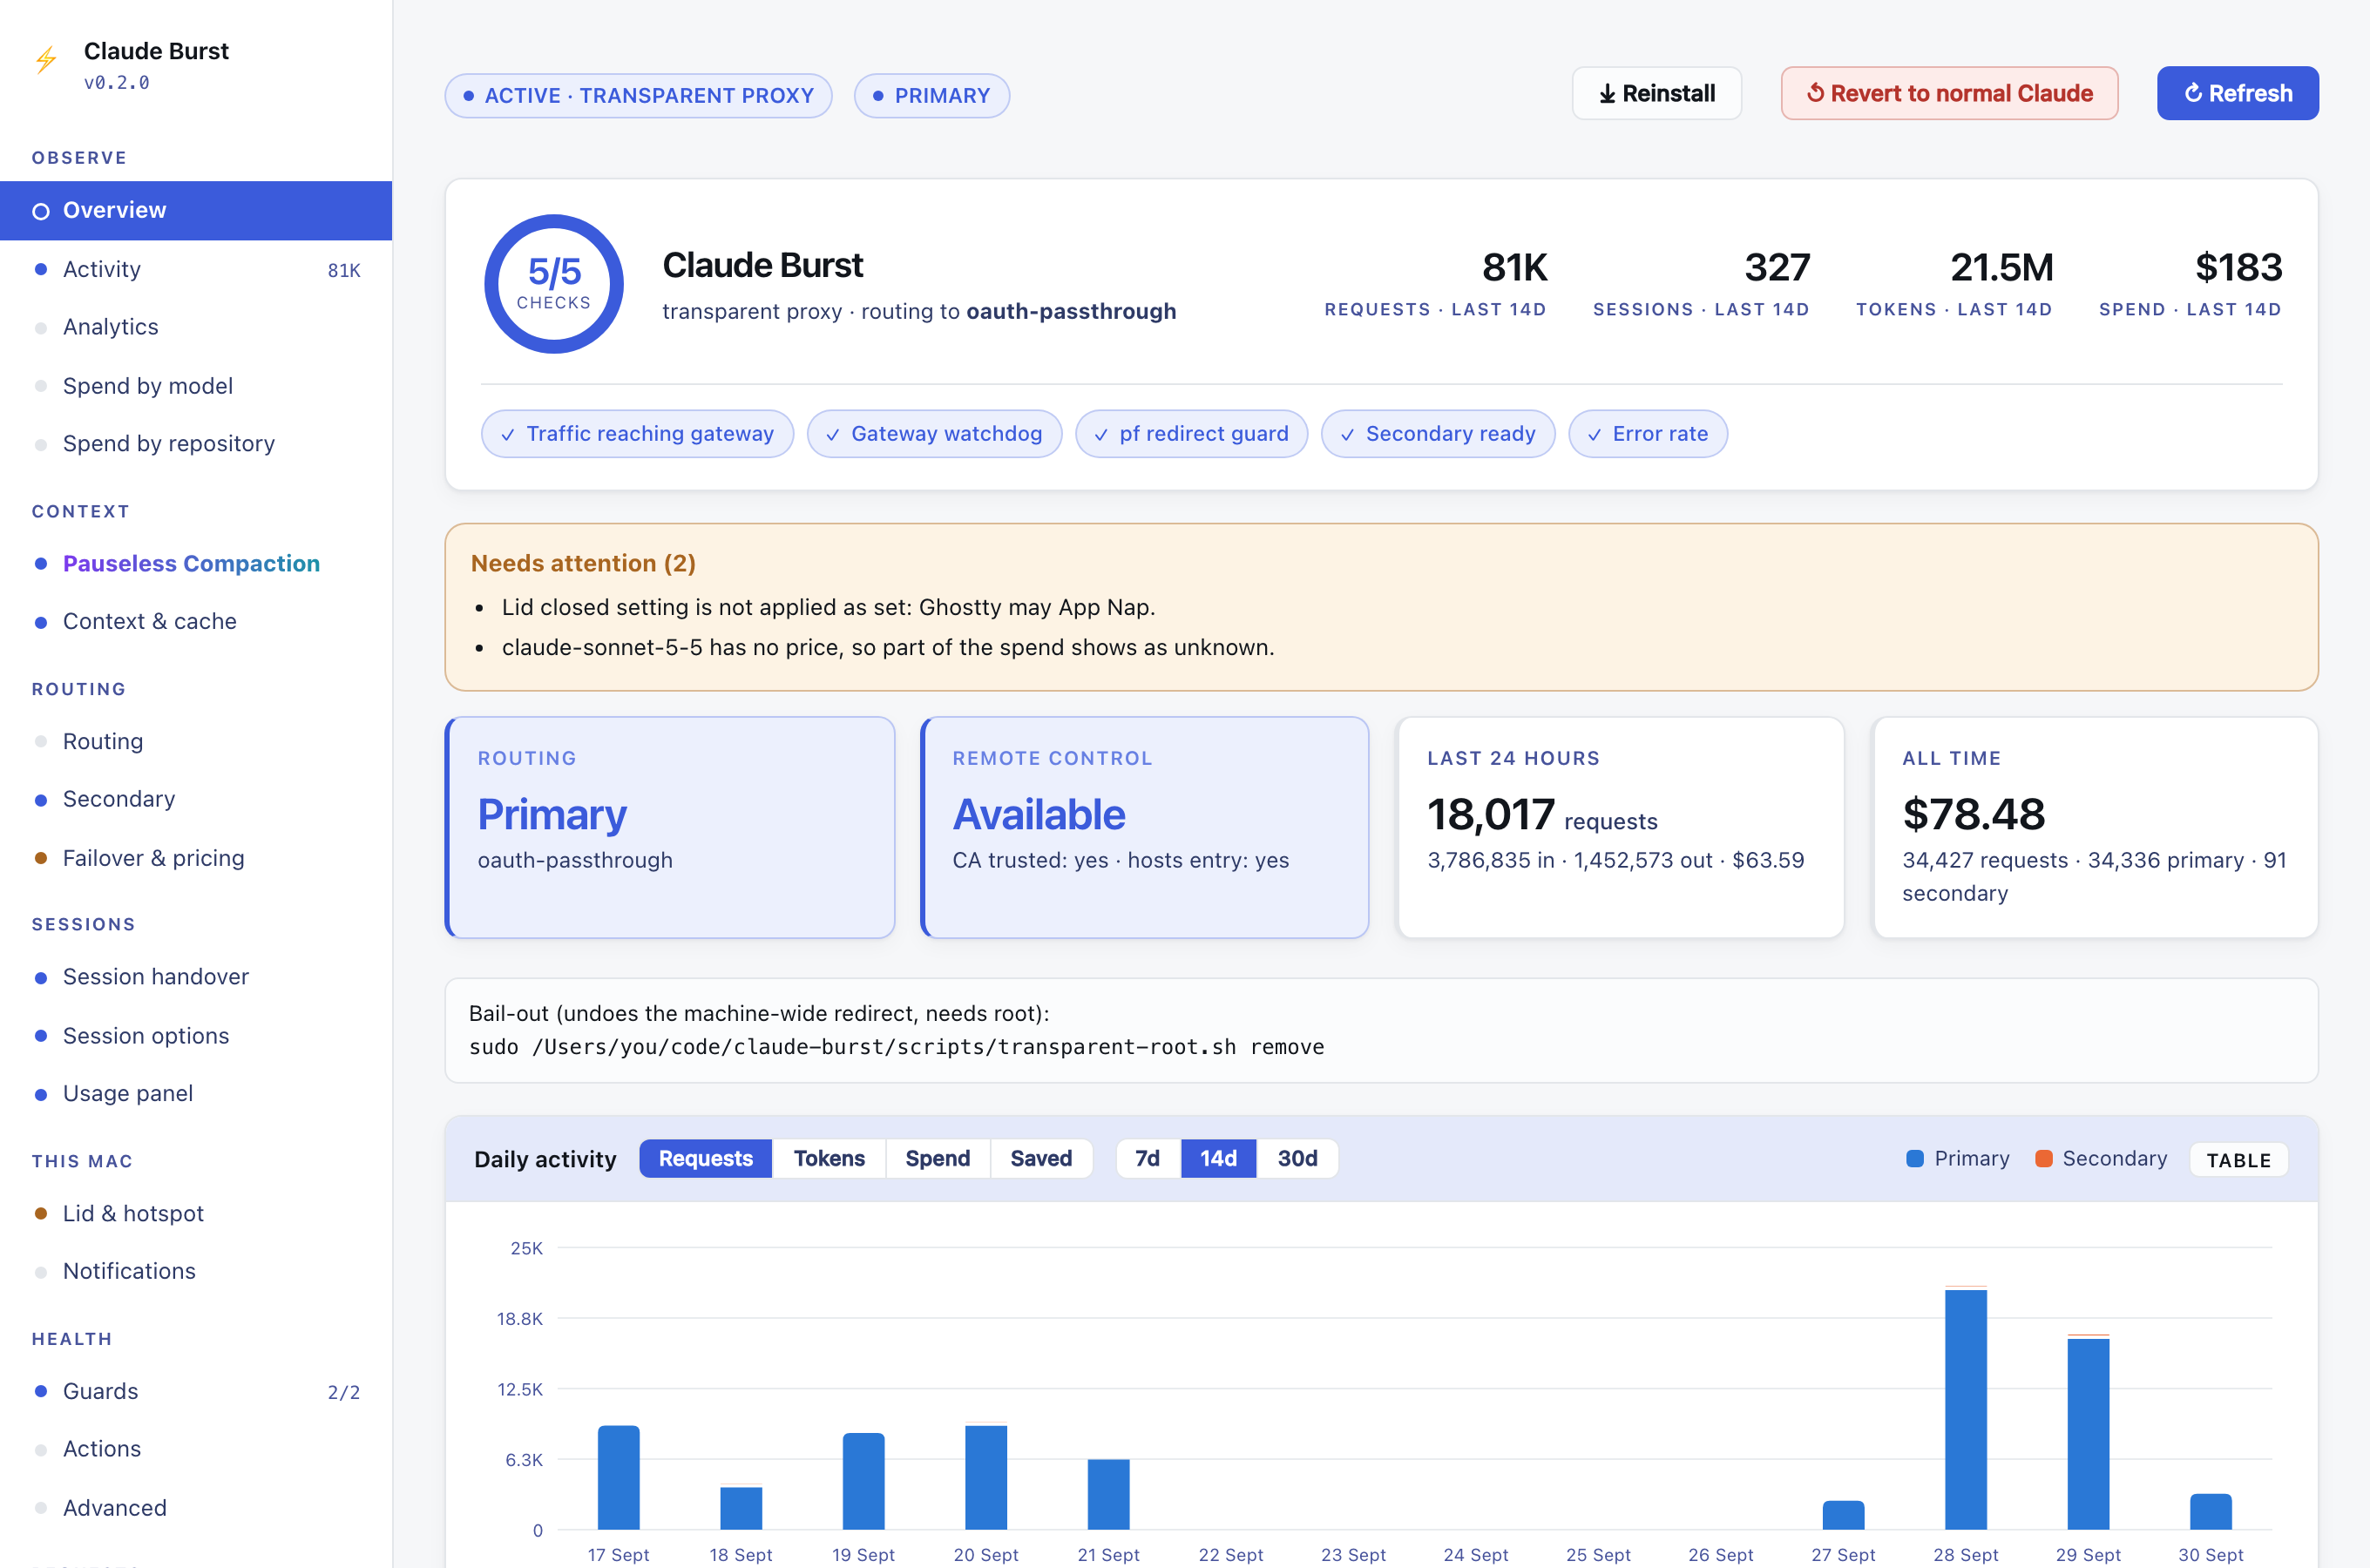Click the claude-sonnet-5-5 no price warning

coord(888,647)
